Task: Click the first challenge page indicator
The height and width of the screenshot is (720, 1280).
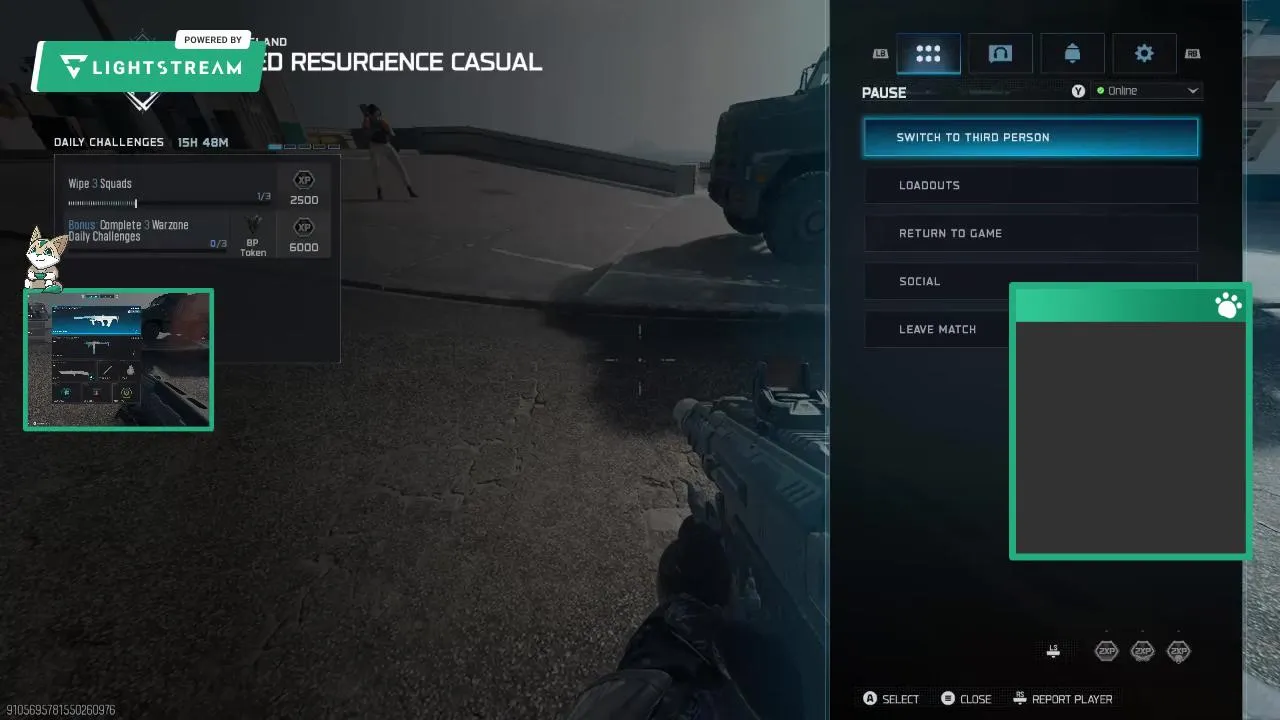Action: point(275,147)
